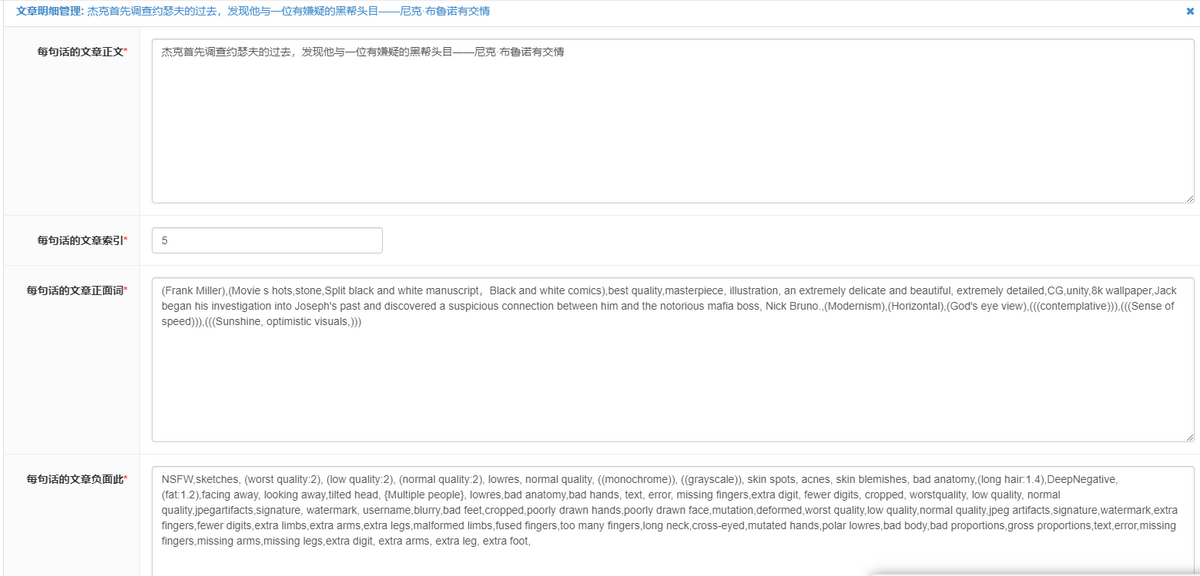Click the 每句话的文章负面此 field label
This screenshot has height=576, width=1200.
pos(76,479)
